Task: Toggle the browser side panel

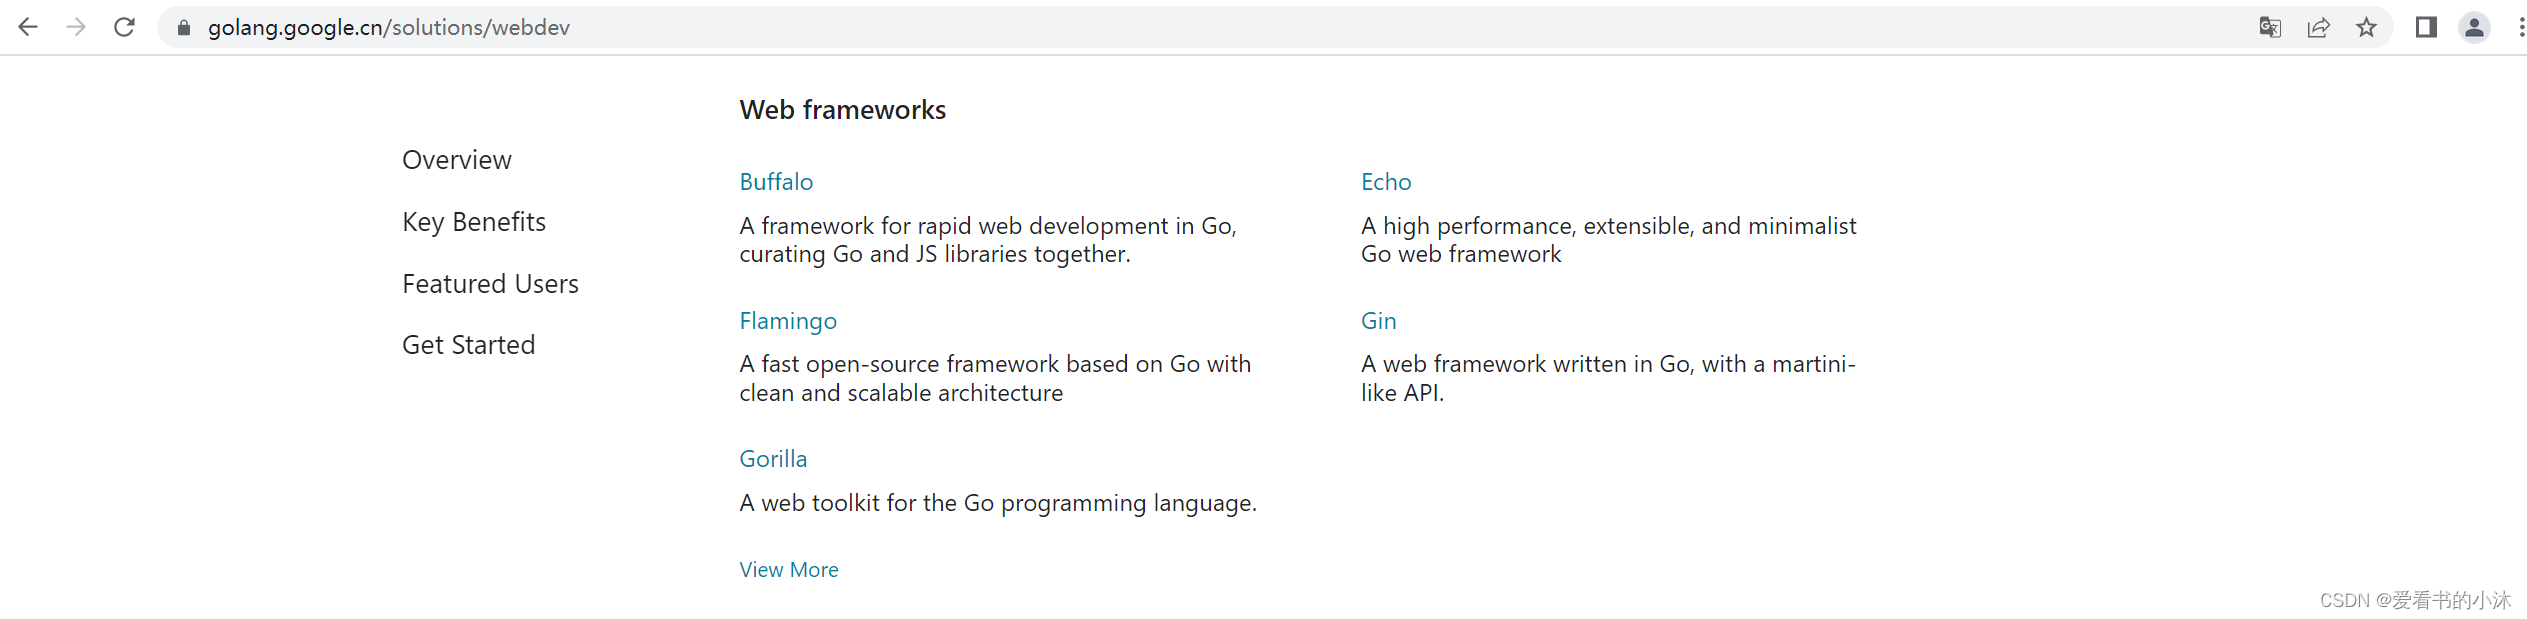Action: pos(2426,27)
